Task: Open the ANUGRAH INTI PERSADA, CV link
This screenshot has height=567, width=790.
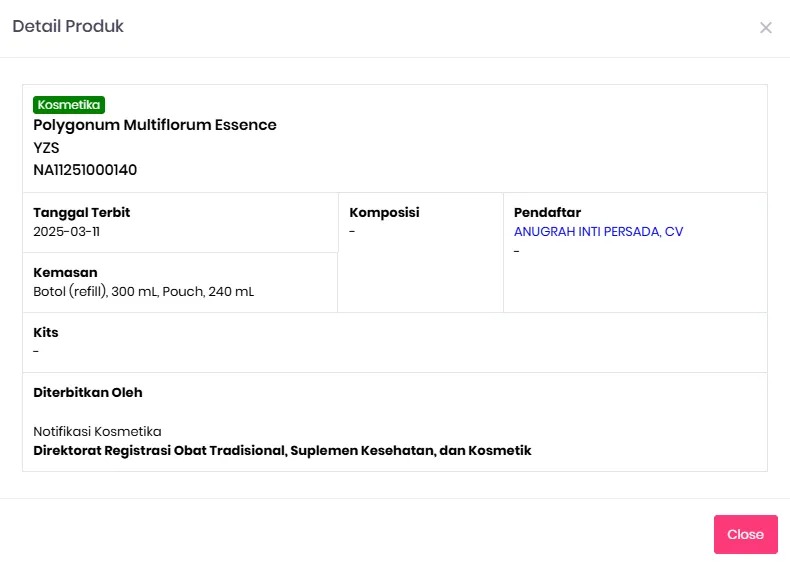Action: [x=598, y=232]
